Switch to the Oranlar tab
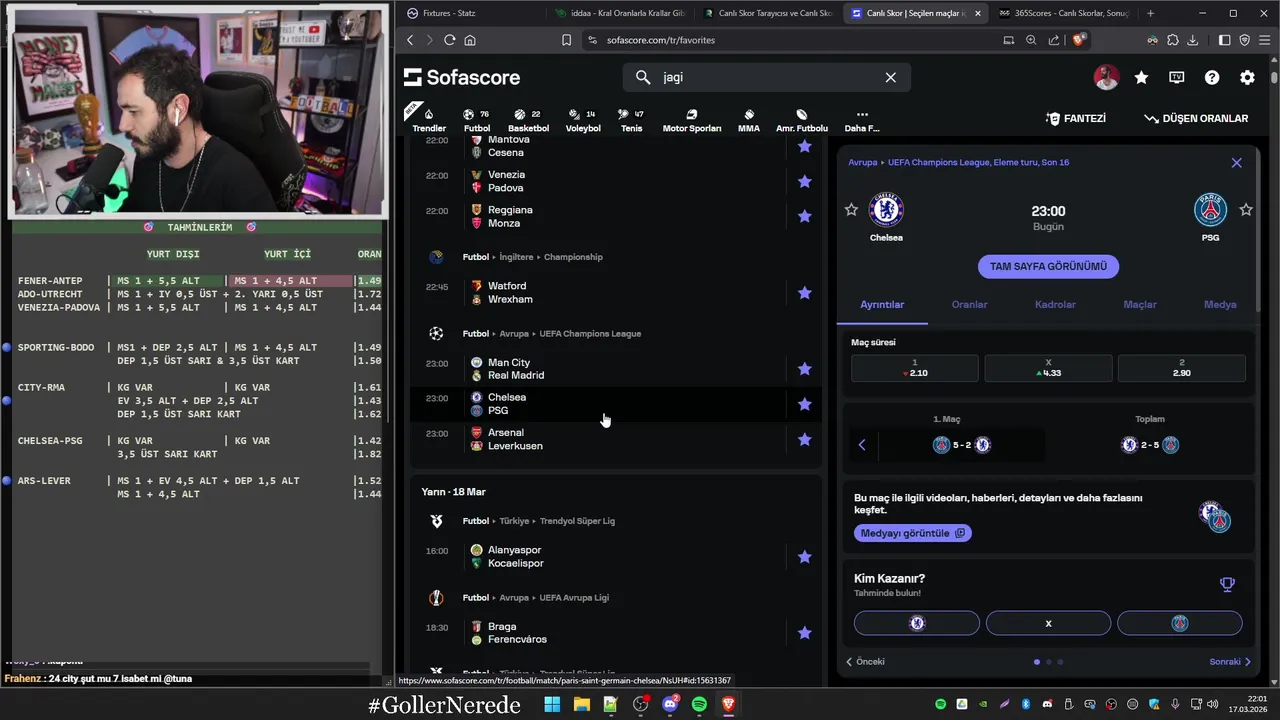This screenshot has height=720, width=1280. (x=969, y=304)
